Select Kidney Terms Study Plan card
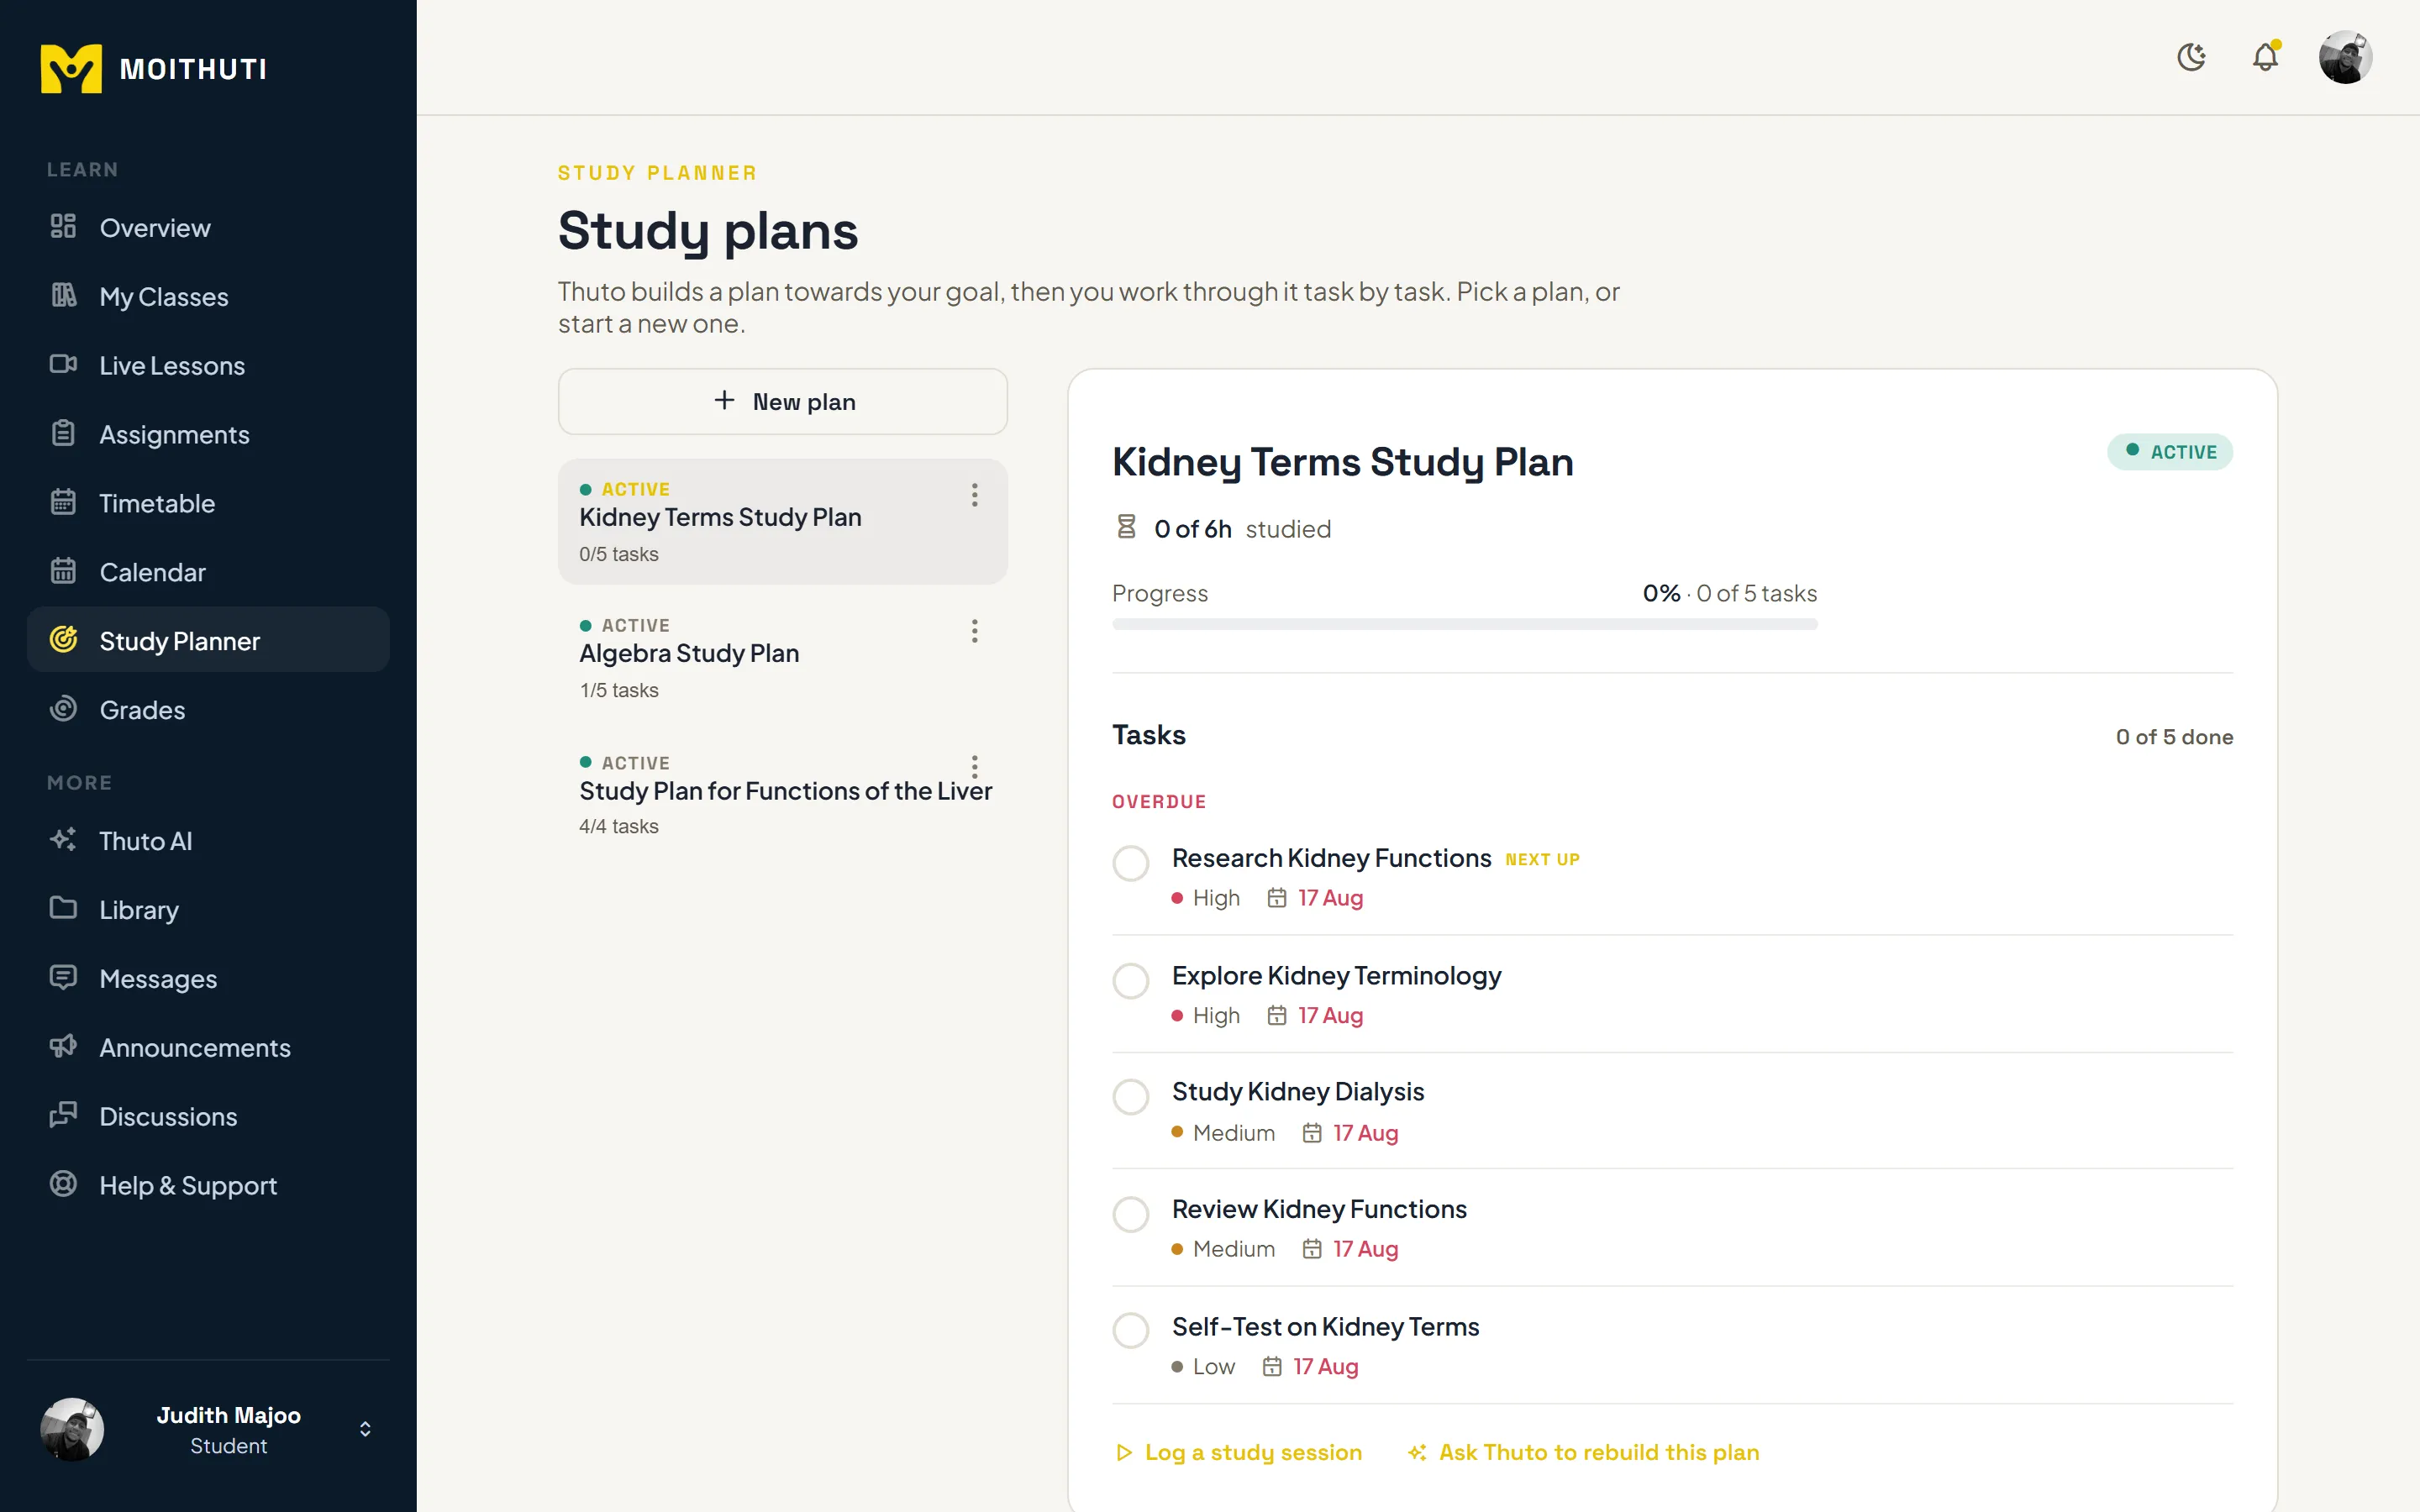This screenshot has height=1512, width=2420. point(782,522)
